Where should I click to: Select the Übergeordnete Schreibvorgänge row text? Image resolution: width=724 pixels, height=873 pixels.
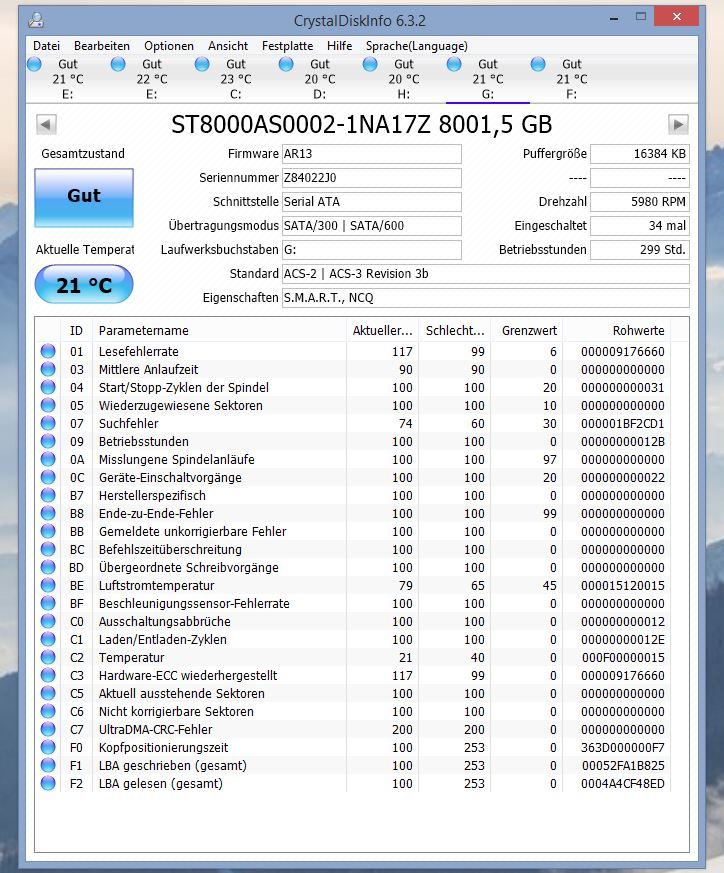189,567
